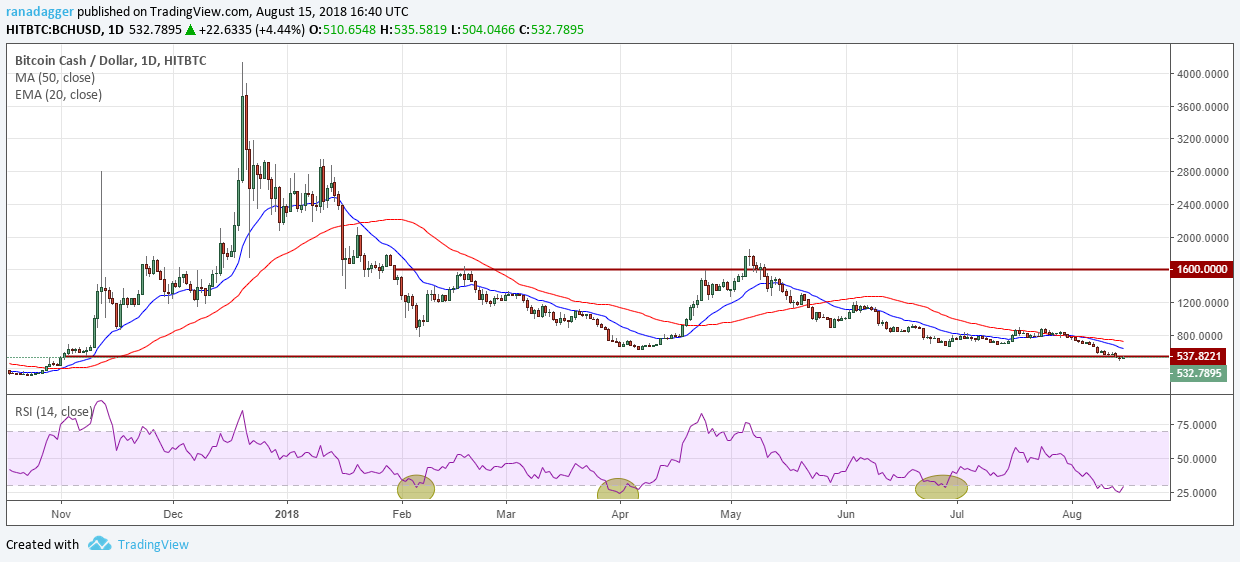Viewport: 1240px width, 562px height.
Task: Click the 537.8221 red price label
Action: pyautogui.click(x=1198, y=356)
